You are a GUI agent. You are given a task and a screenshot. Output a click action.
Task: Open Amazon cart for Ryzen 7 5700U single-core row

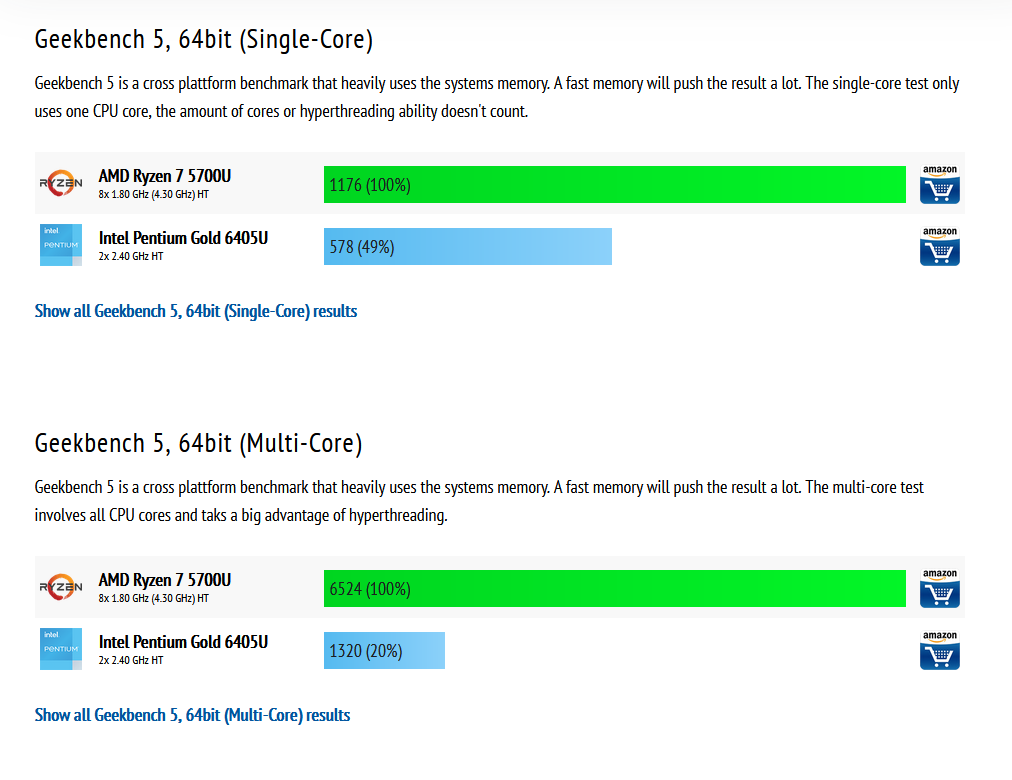click(939, 184)
